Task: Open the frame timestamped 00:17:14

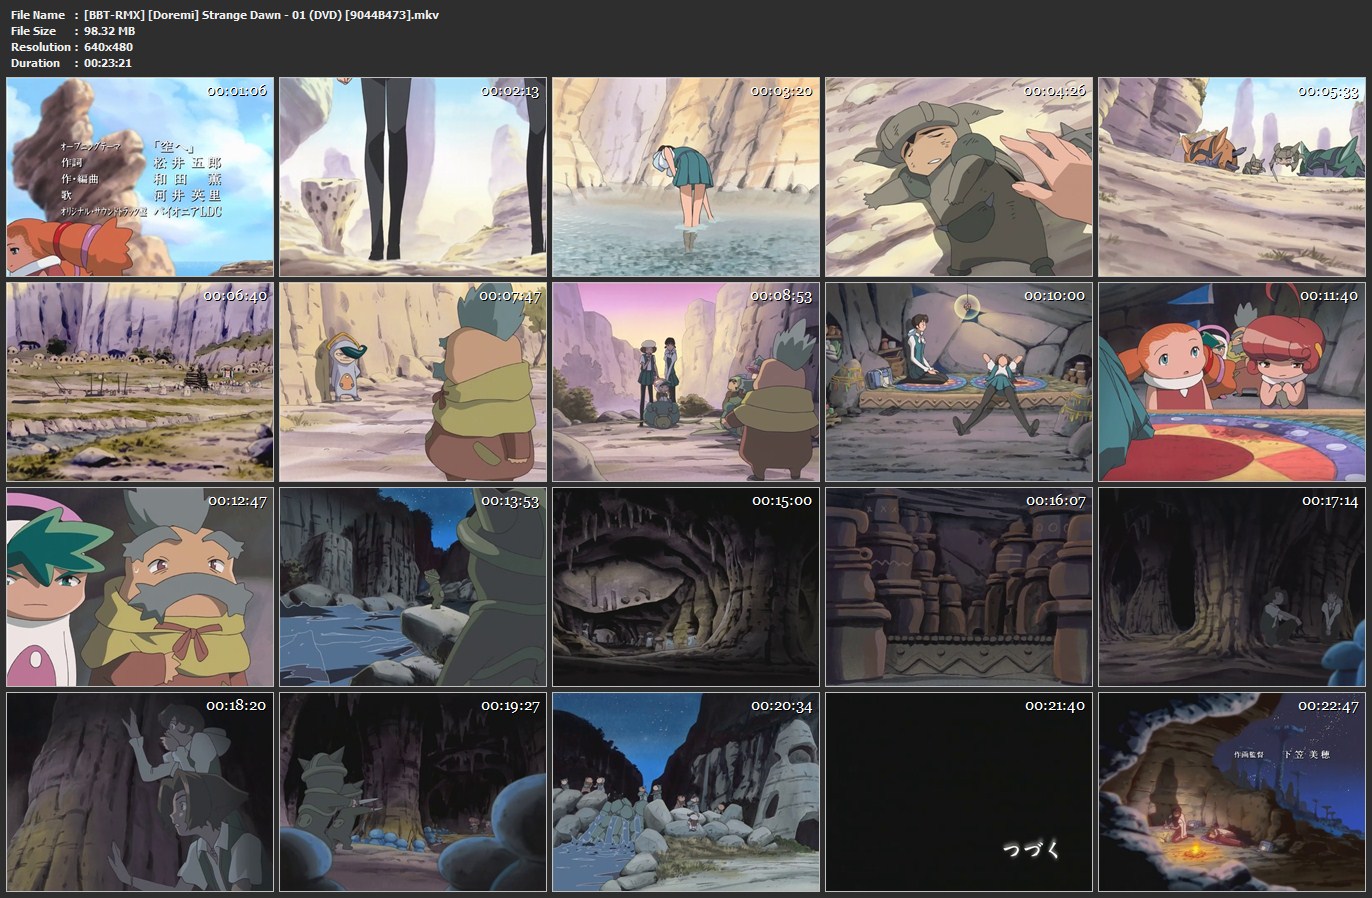Action: point(1232,587)
